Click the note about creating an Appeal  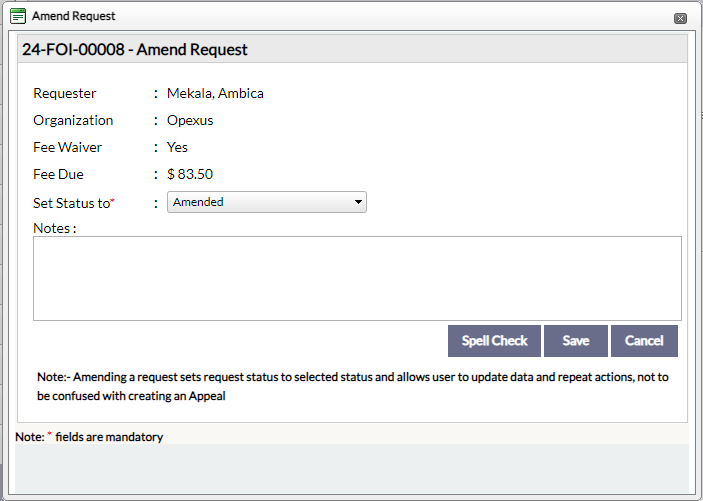pos(353,386)
